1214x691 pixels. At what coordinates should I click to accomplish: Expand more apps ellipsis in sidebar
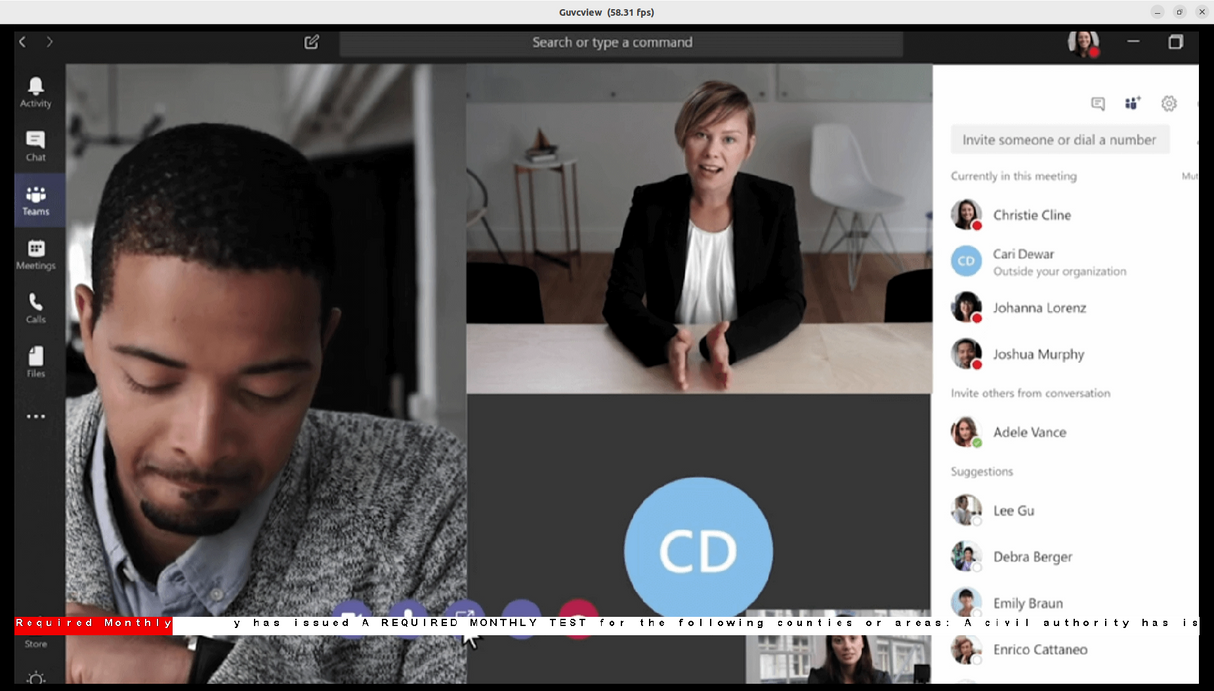[36, 416]
